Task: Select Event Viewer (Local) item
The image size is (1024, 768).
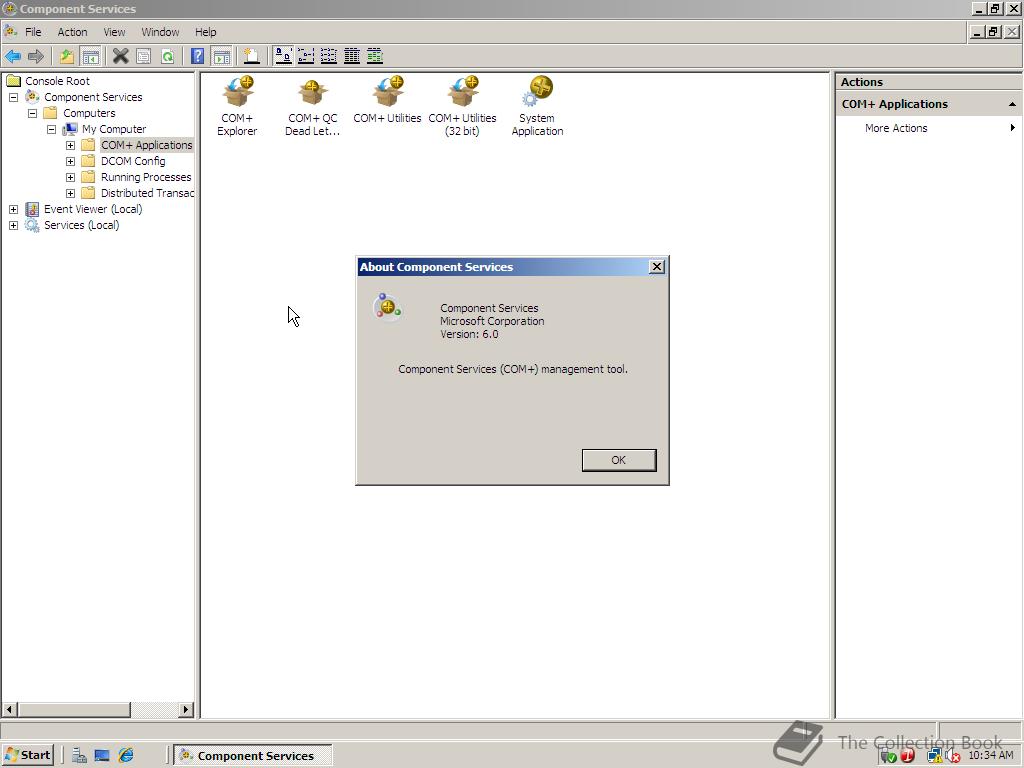Action: coord(93,209)
